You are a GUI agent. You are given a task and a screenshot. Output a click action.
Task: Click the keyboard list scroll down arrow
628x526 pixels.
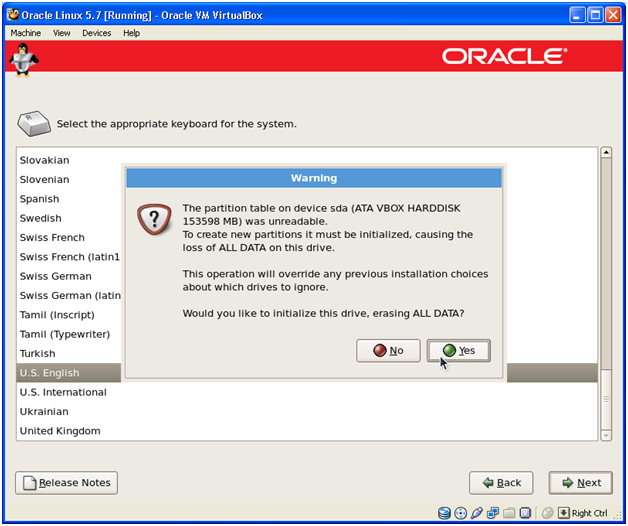click(606, 435)
